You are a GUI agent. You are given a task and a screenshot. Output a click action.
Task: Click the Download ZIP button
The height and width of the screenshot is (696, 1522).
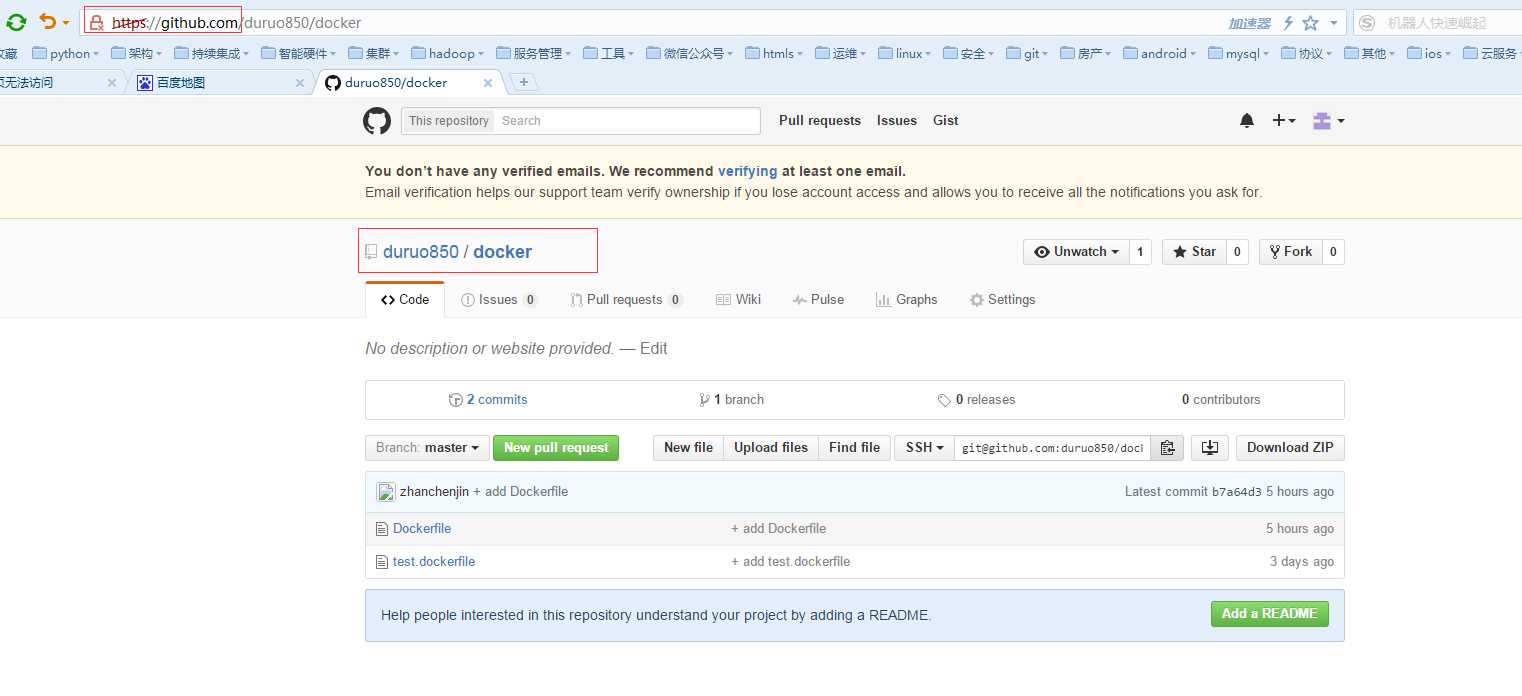click(x=1290, y=448)
